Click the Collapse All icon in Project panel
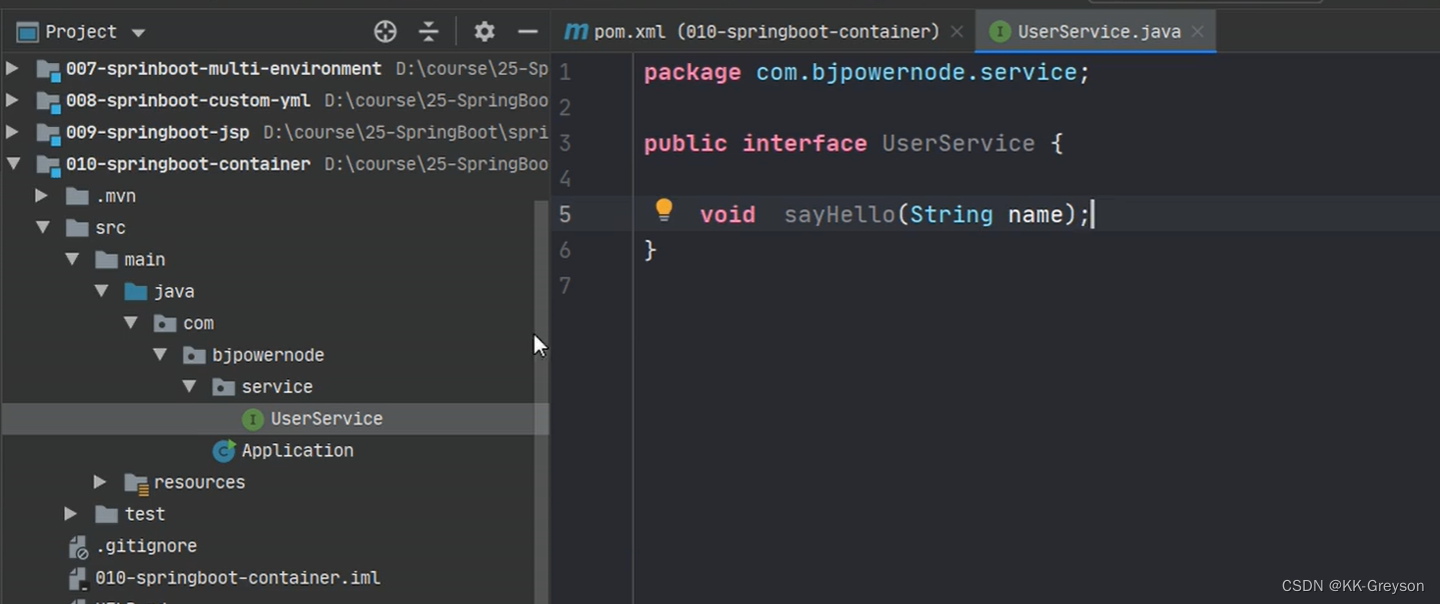 click(429, 32)
